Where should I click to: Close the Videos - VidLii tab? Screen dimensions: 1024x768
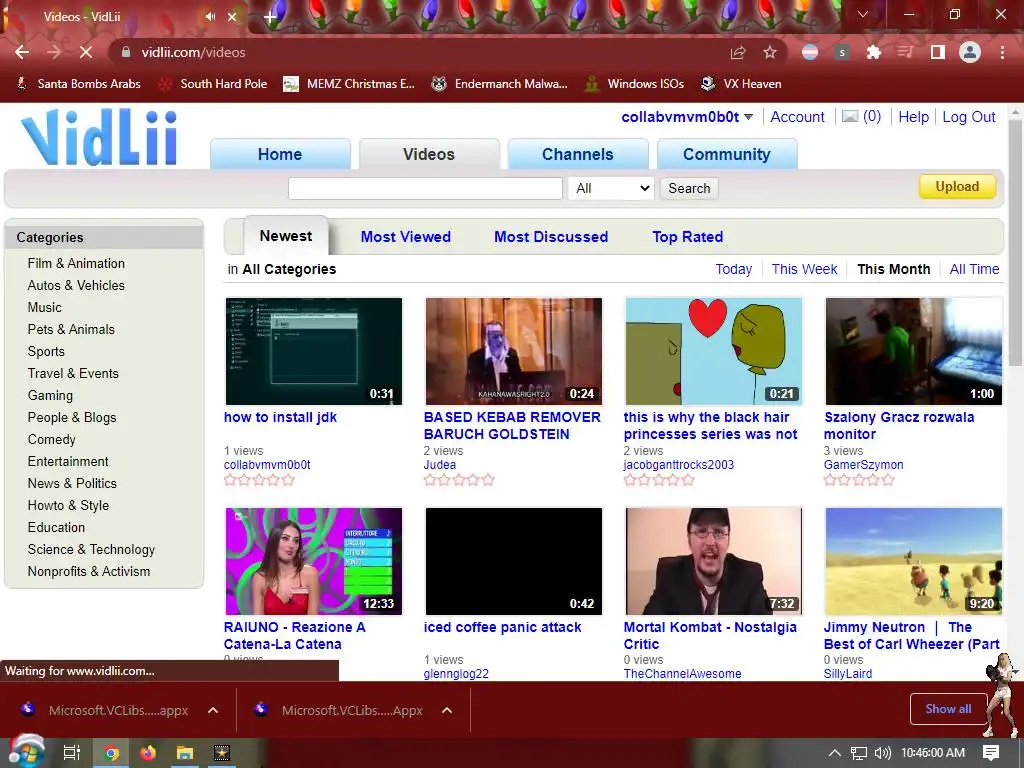232,17
